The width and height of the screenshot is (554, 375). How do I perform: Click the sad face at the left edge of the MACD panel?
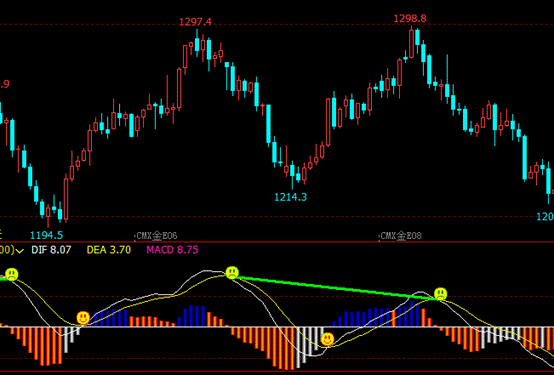coord(12,274)
